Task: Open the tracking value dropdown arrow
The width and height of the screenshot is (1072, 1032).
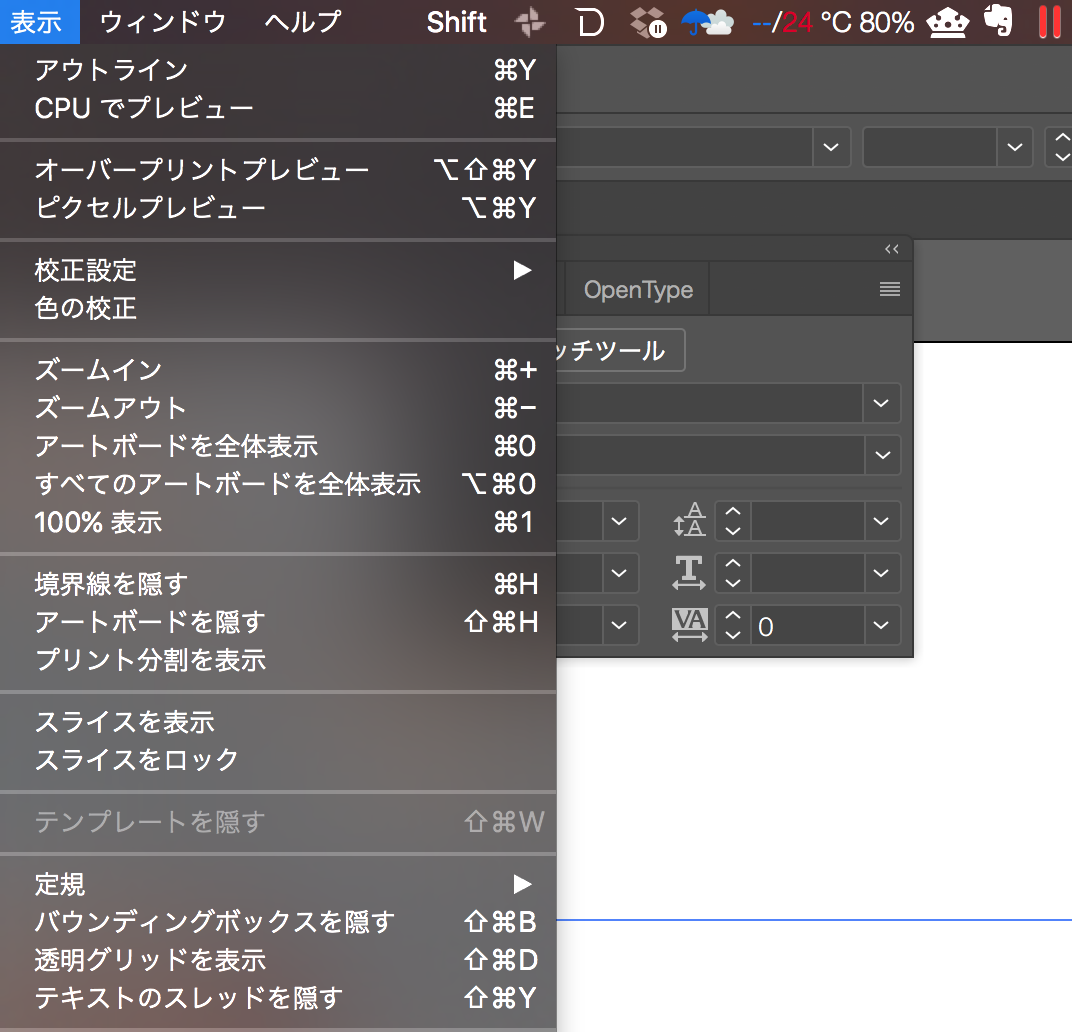Action: 882,624
